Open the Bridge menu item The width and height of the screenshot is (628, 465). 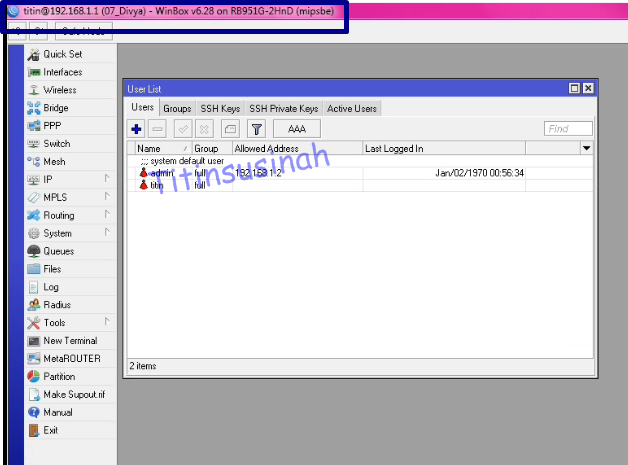point(70,108)
